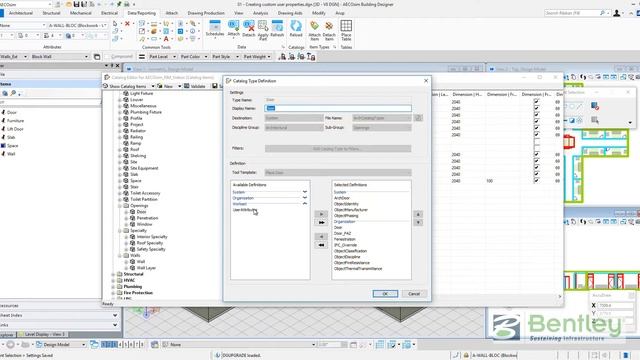
Task: Open the Drawing Production ribbon tab
Action: point(206,13)
